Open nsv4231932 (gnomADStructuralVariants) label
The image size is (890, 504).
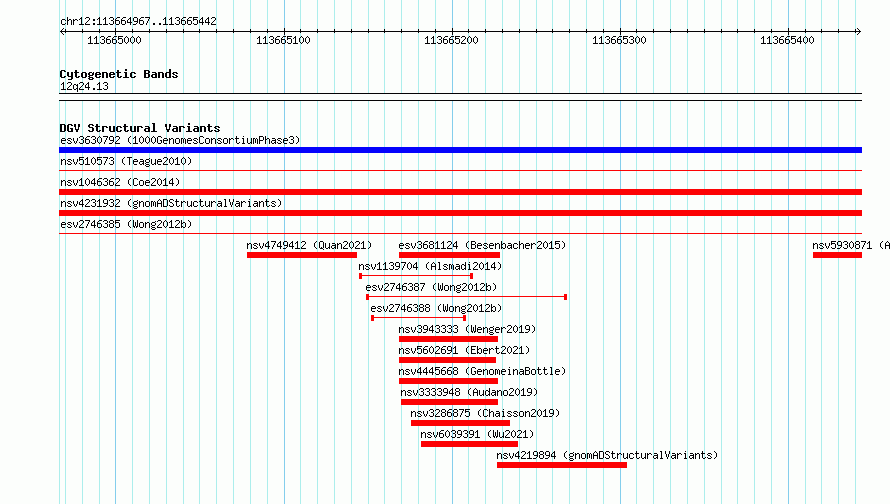point(171,203)
